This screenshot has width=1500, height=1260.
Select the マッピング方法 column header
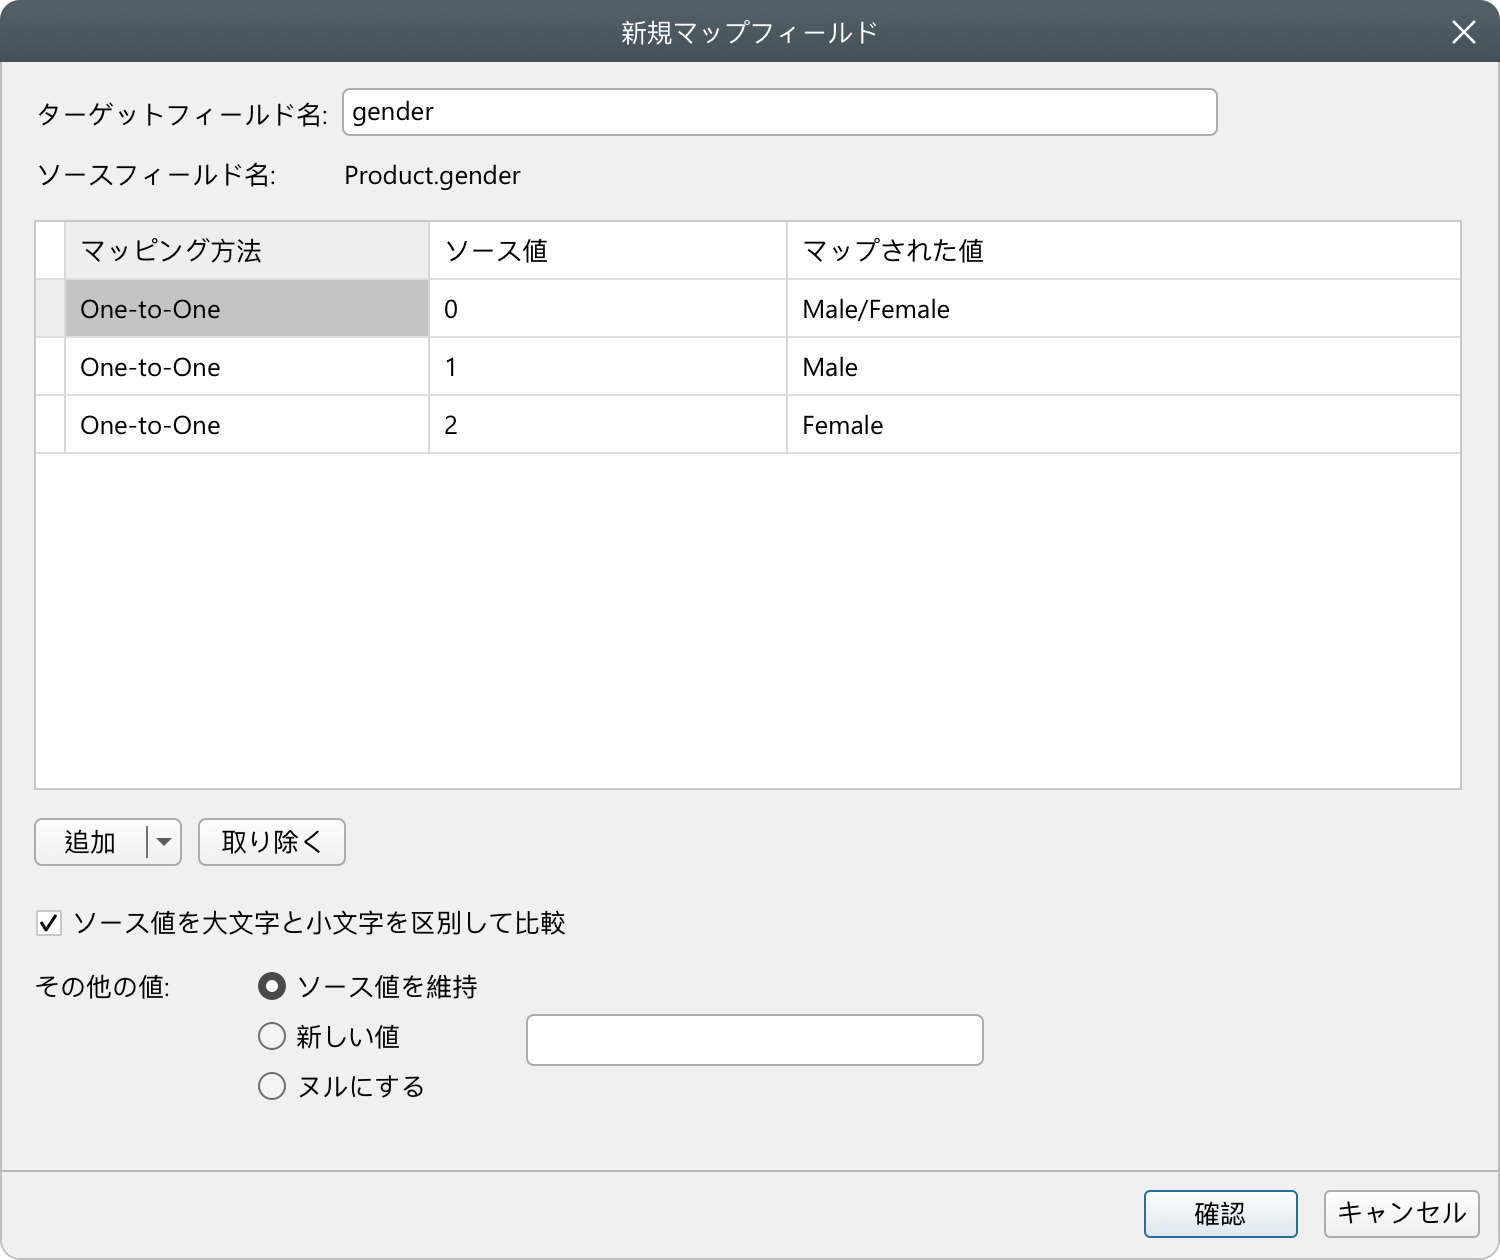pyautogui.click(x=247, y=250)
